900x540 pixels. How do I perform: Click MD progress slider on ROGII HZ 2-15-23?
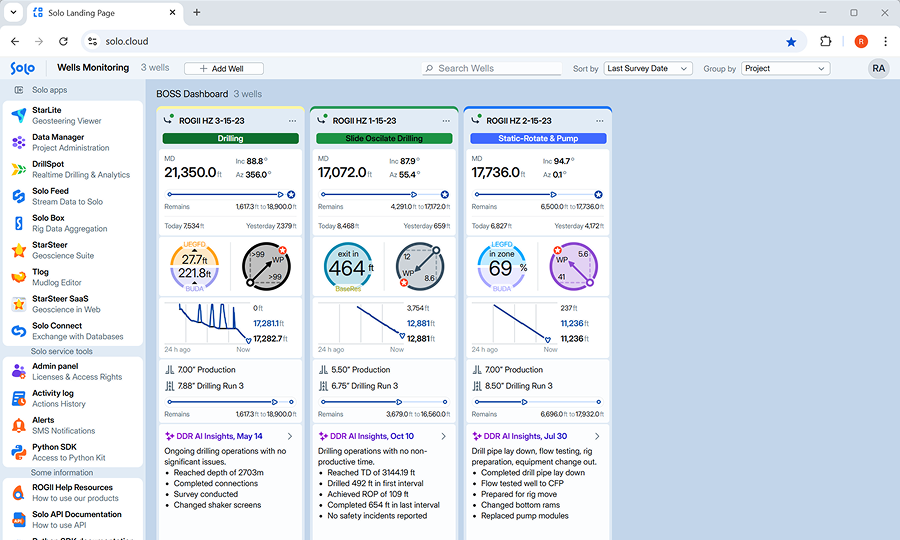pyautogui.click(x=538, y=195)
